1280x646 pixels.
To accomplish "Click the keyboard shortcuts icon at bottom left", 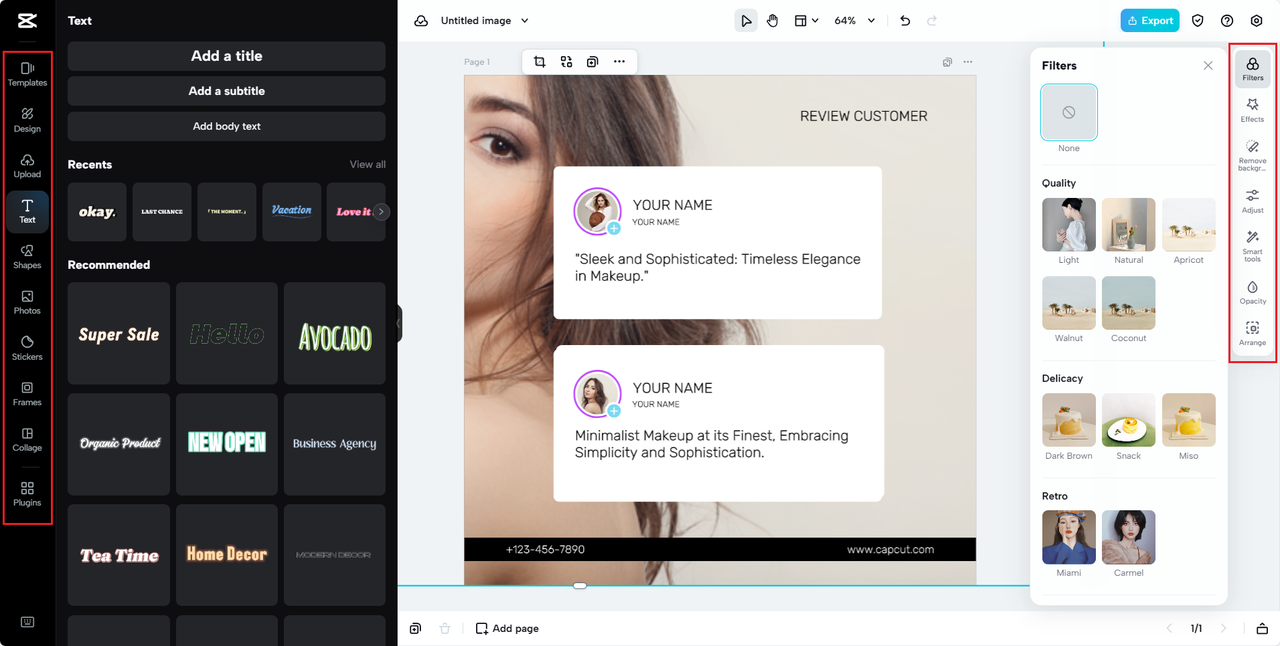I will coord(27,622).
